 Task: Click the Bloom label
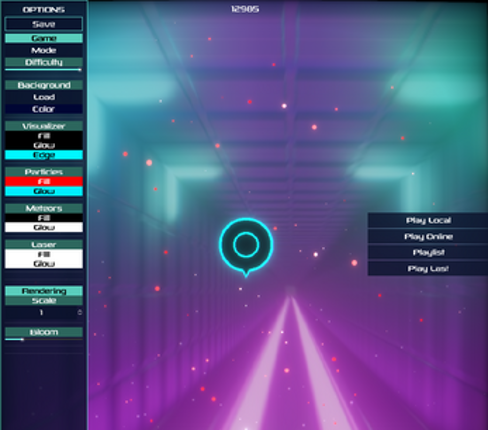[x=44, y=332]
